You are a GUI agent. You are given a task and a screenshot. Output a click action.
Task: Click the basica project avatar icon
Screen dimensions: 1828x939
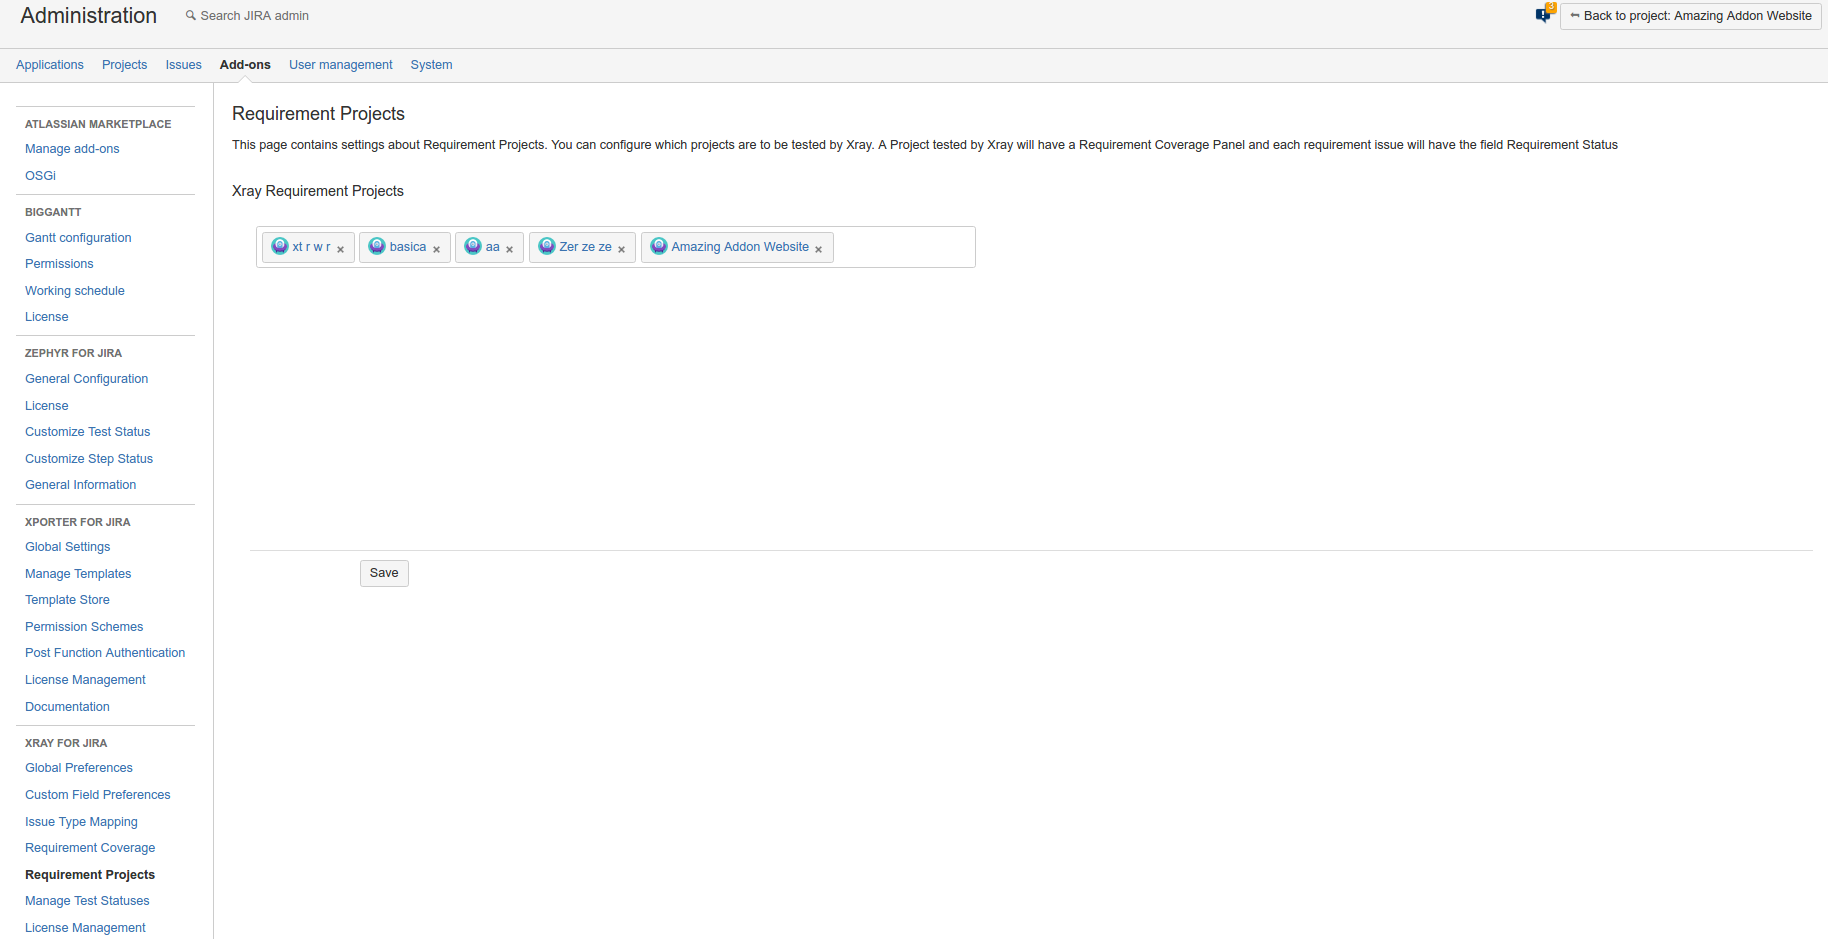377,246
